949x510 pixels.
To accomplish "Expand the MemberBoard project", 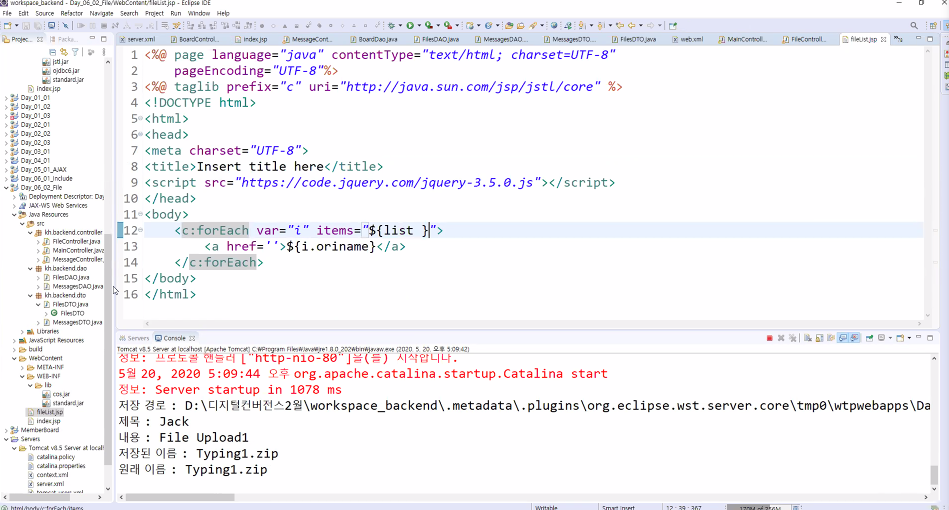I will coord(7,430).
